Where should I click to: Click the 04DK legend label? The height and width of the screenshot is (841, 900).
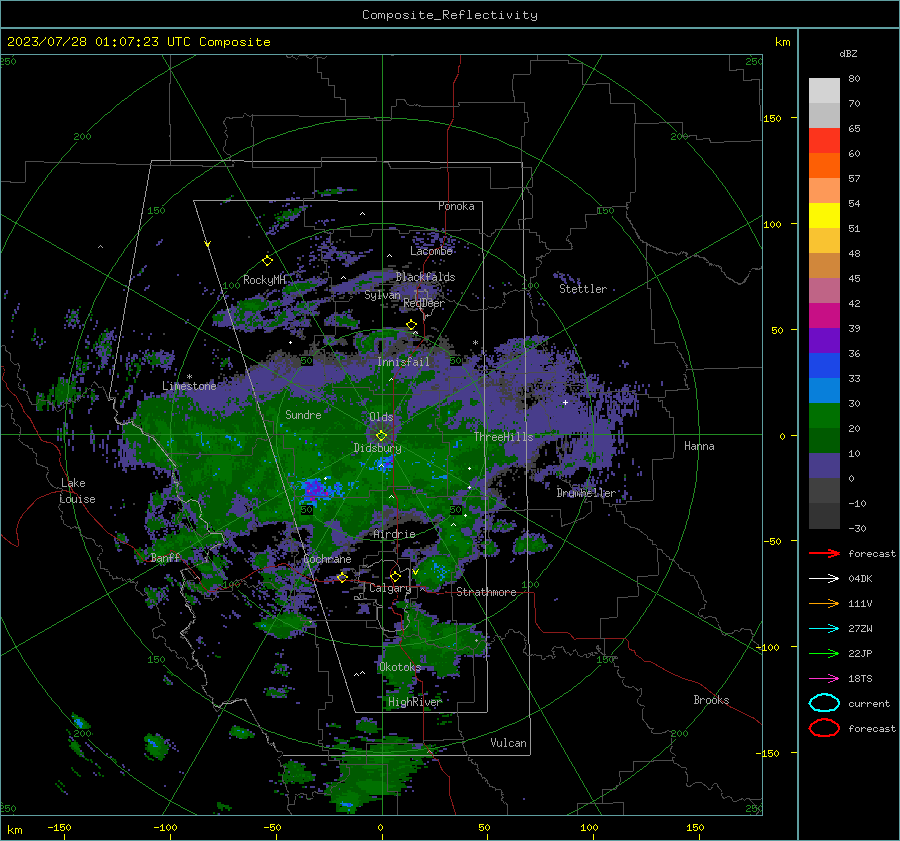(x=860, y=579)
